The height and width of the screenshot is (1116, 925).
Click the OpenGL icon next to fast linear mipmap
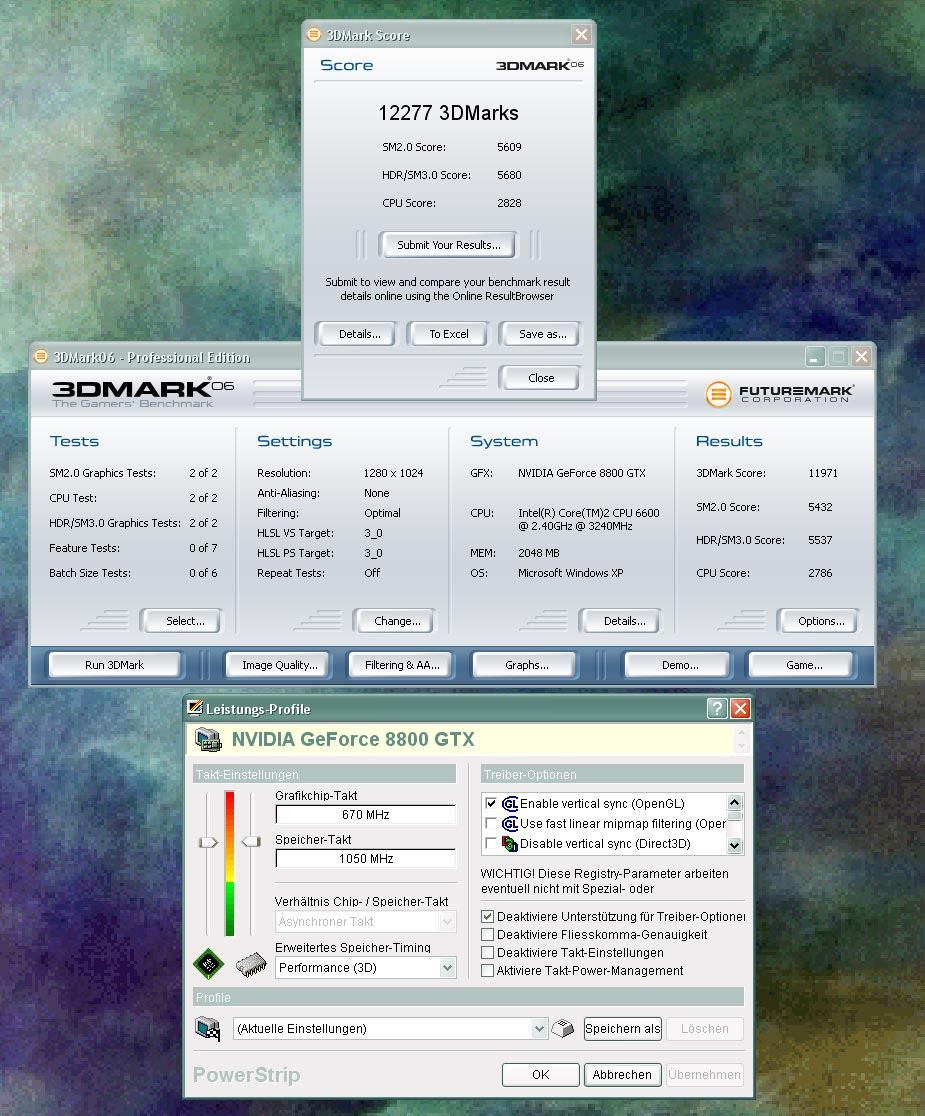(510, 823)
